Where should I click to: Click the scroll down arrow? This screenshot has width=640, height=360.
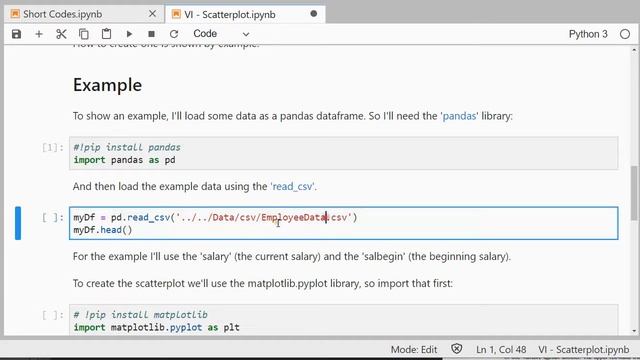[x=634, y=331]
